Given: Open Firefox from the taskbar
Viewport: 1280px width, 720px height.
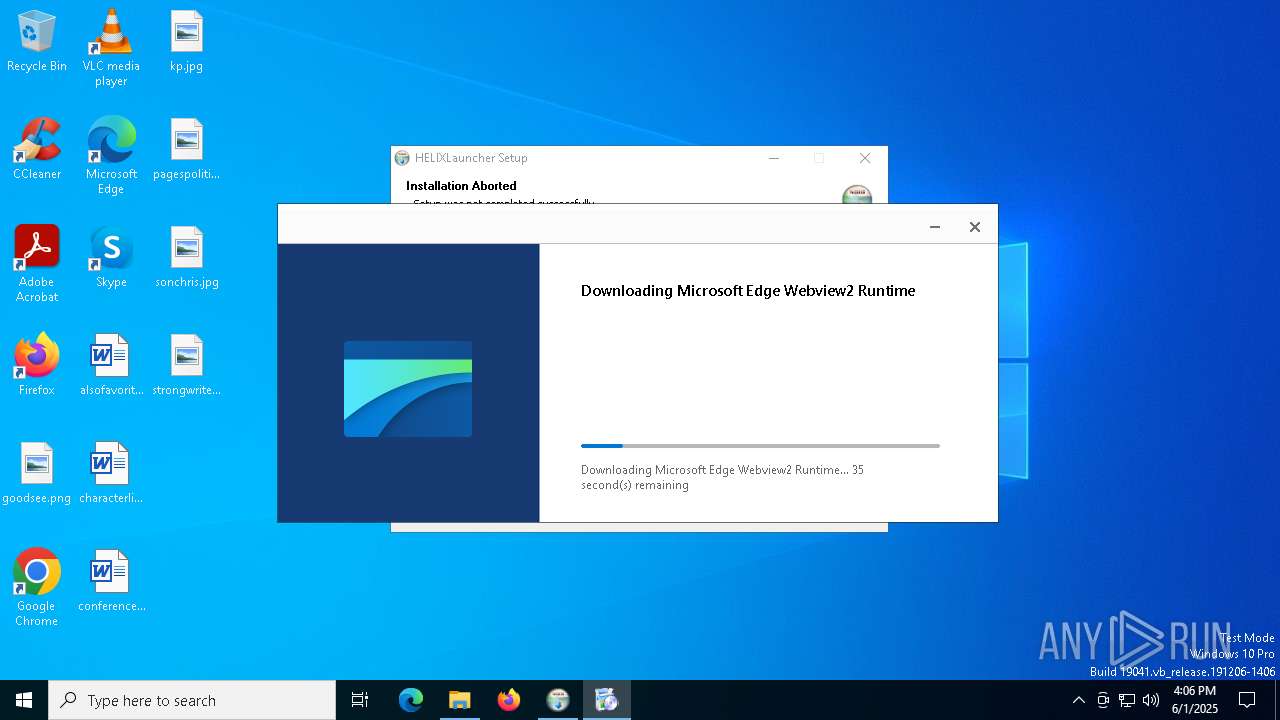Looking at the screenshot, I should pos(509,700).
